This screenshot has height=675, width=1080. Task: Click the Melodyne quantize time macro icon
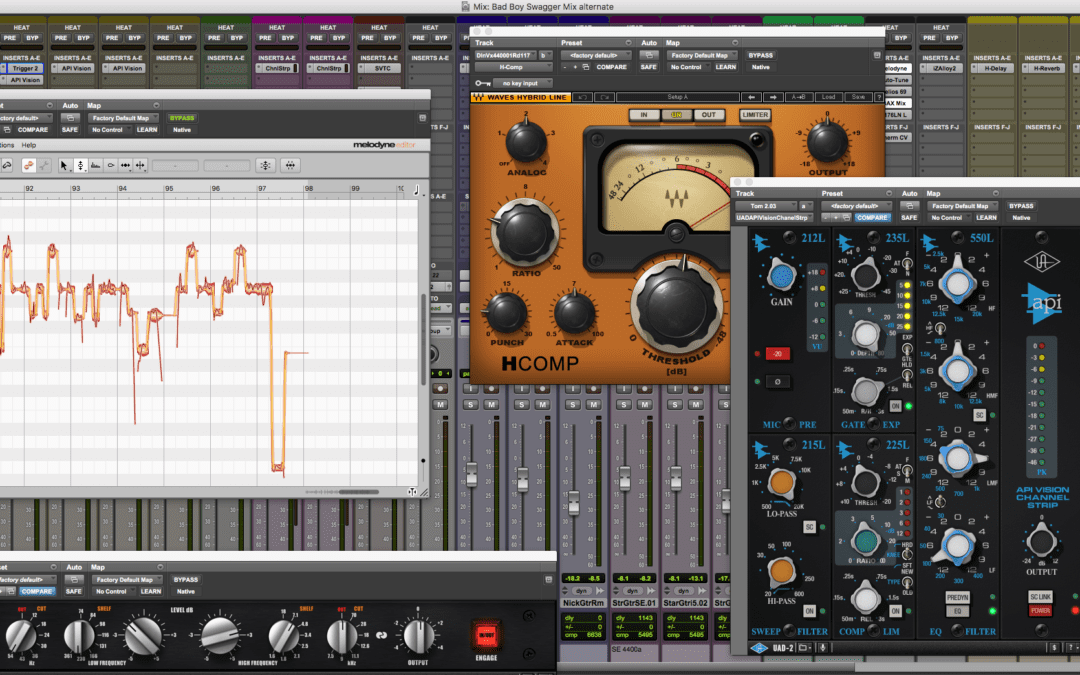[x=290, y=165]
